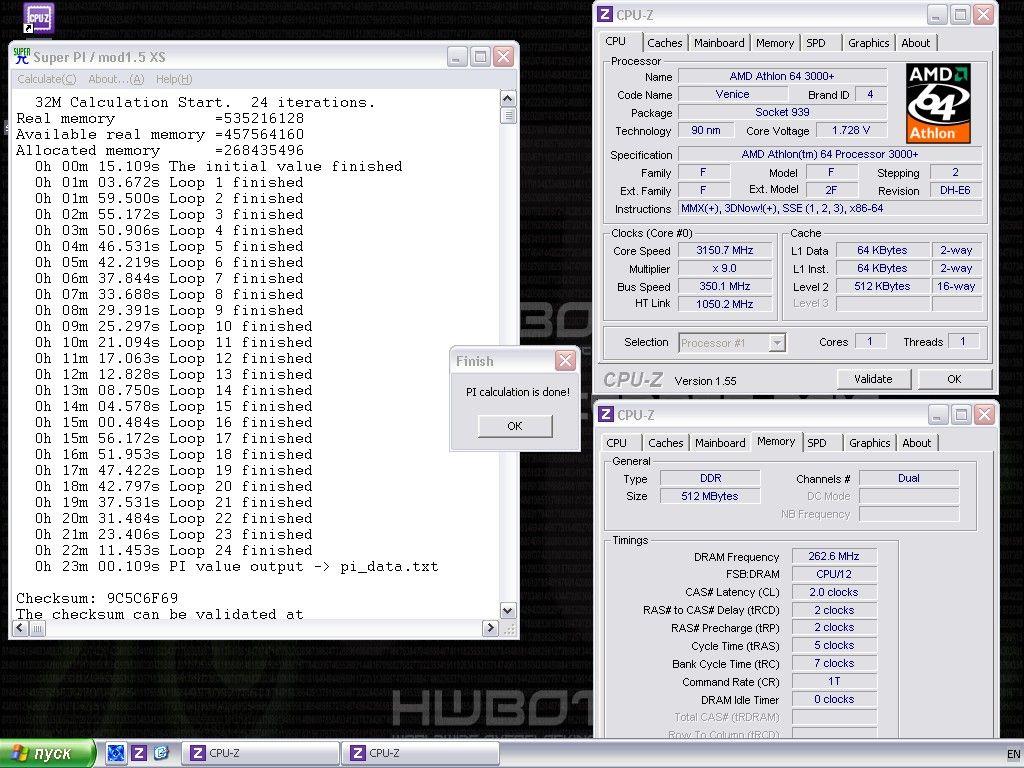
Task: Select About tab in top CPU-Z window
Action: click(916, 43)
